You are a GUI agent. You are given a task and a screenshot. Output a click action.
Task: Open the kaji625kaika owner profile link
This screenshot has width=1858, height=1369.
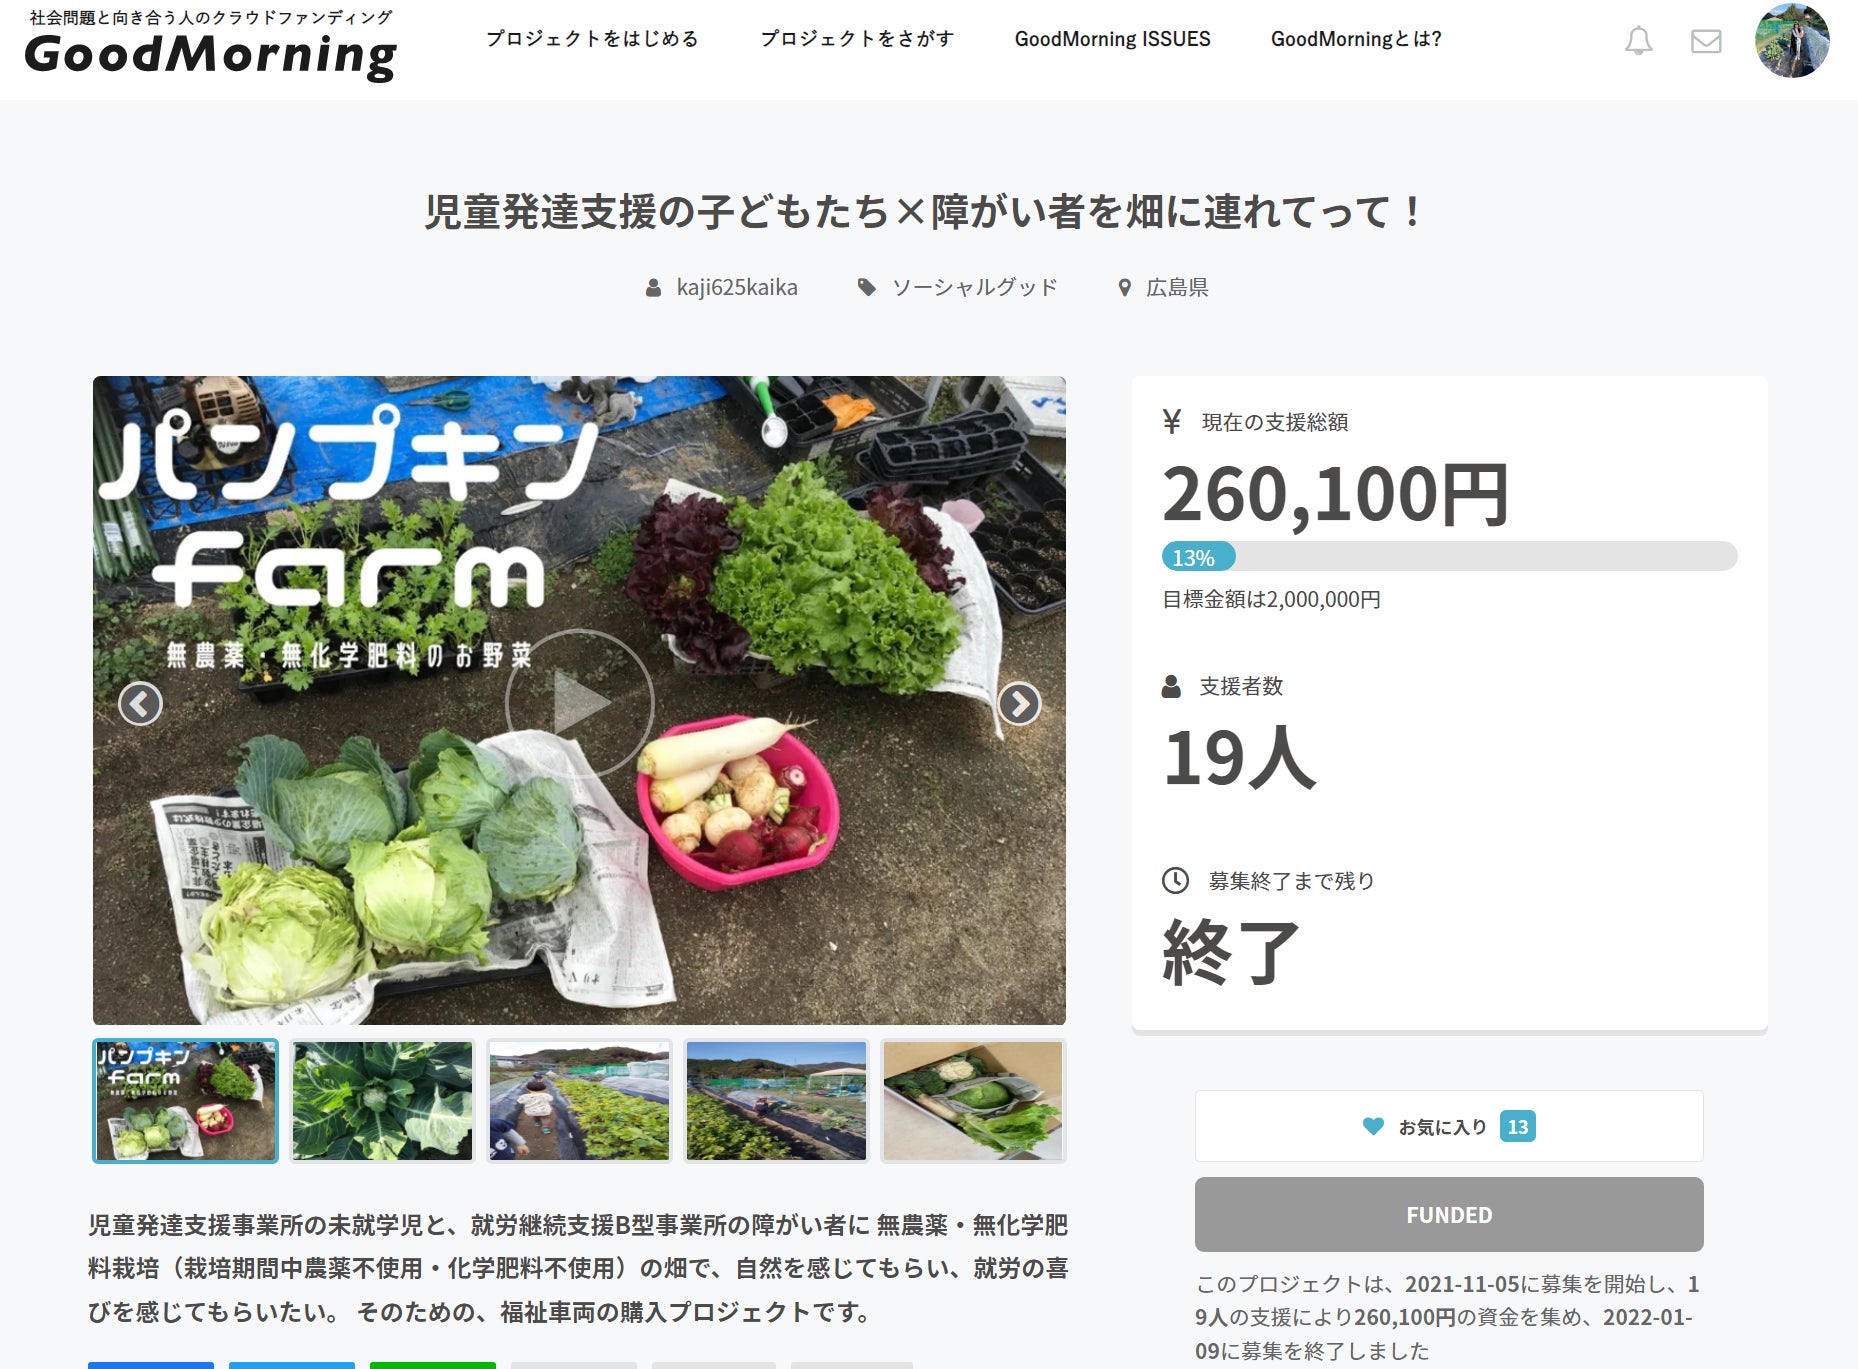[736, 288]
